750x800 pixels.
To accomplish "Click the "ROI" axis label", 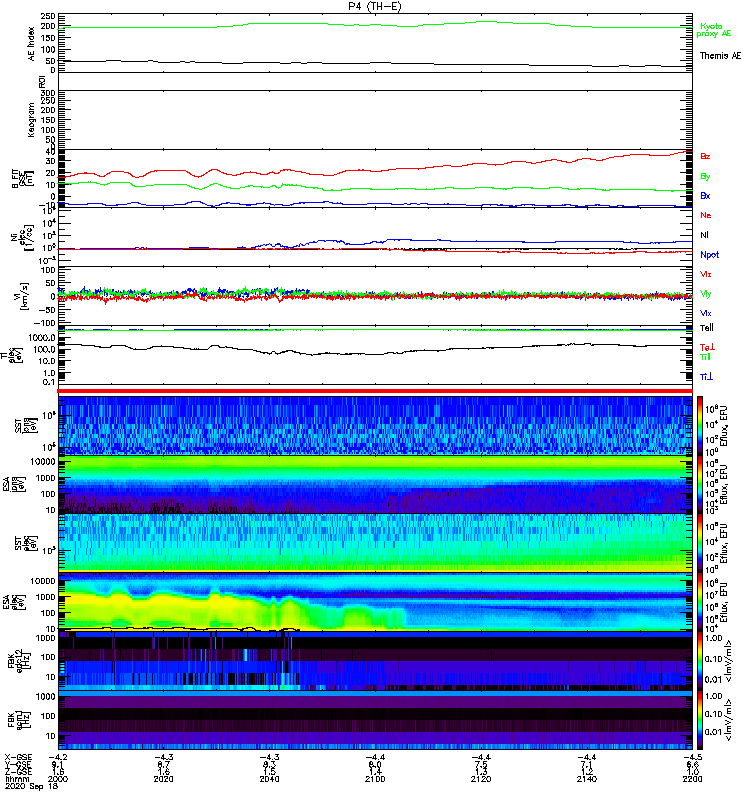I will [x=42, y=82].
